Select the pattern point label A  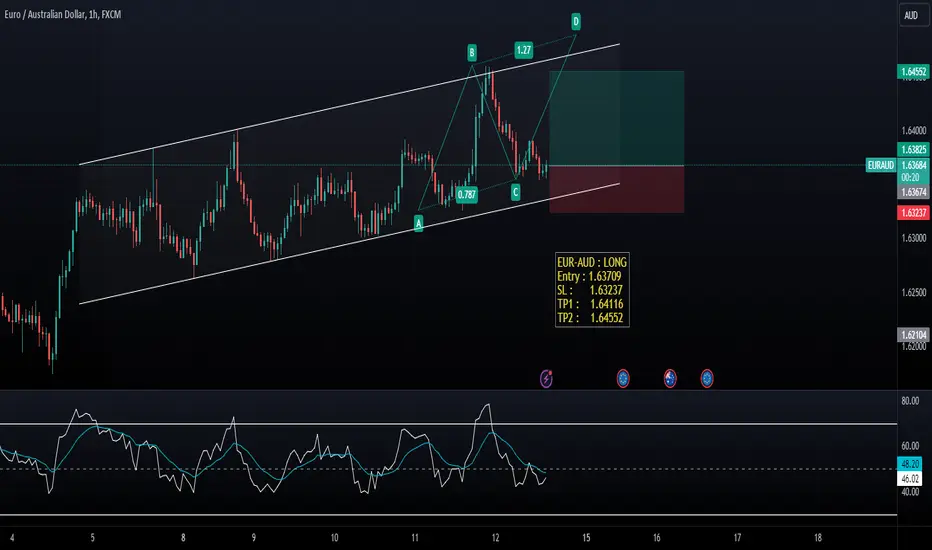pyautogui.click(x=418, y=224)
